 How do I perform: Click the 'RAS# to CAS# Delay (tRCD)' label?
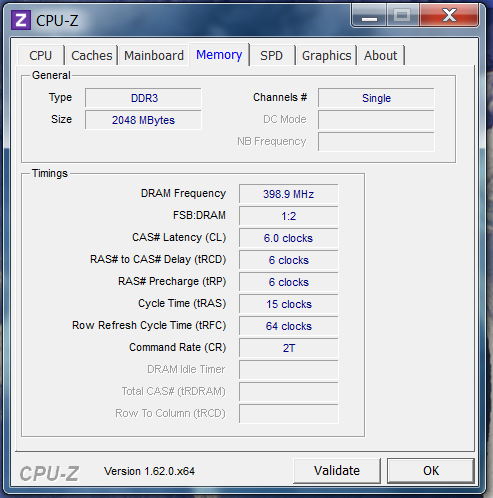pyautogui.click(x=158, y=259)
